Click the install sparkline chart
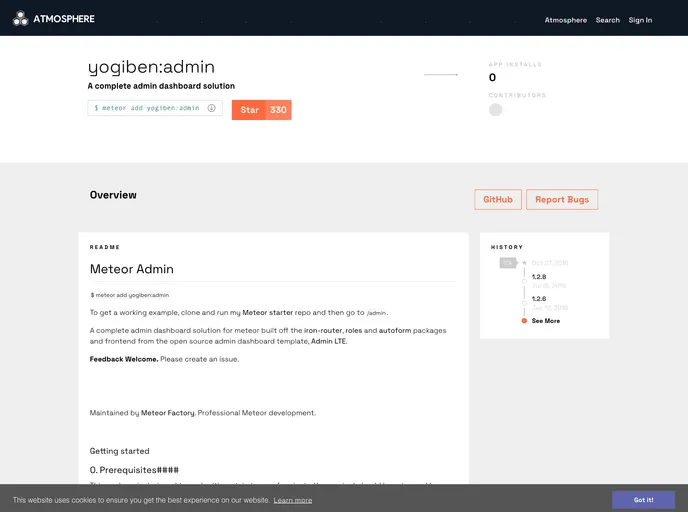This screenshot has width=688, height=512. (x=441, y=75)
